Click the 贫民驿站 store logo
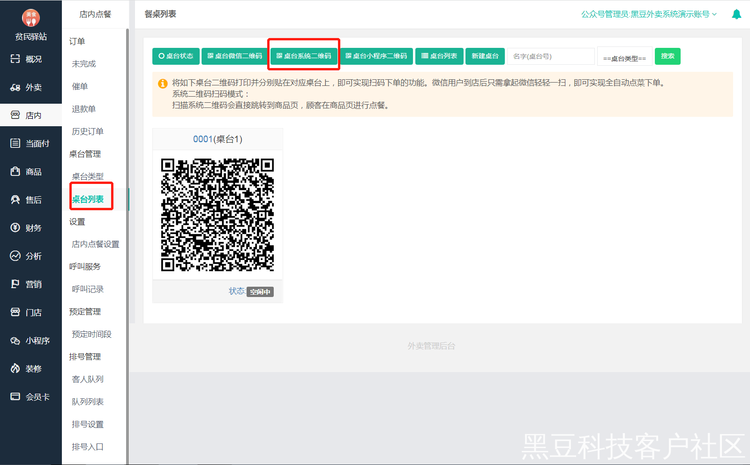The width and height of the screenshot is (750, 465). (31, 18)
